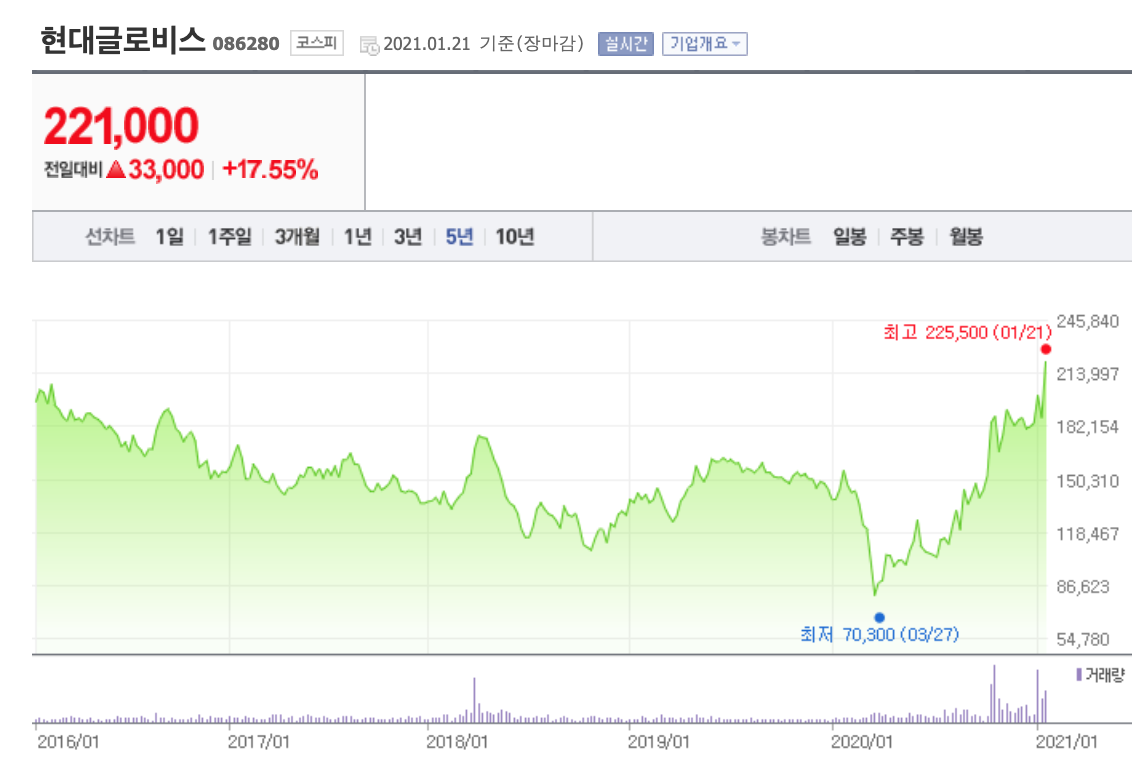
Task: Click the 54,780 y-axis value
Action: (x=1083, y=640)
